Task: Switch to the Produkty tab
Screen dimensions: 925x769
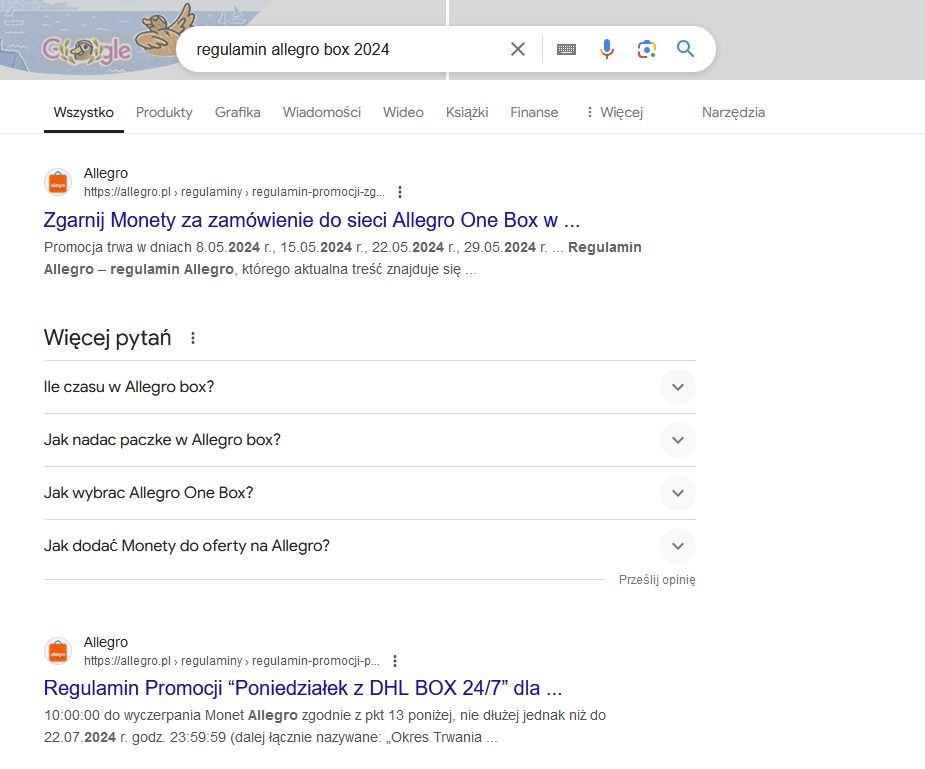Action: click(x=164, y=112)
